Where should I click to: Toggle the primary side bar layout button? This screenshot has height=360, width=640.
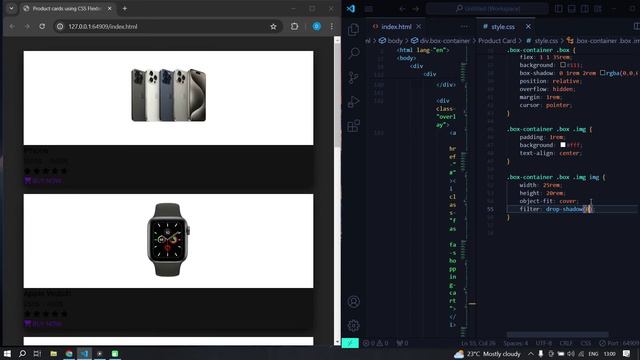[x=558, y=9]
